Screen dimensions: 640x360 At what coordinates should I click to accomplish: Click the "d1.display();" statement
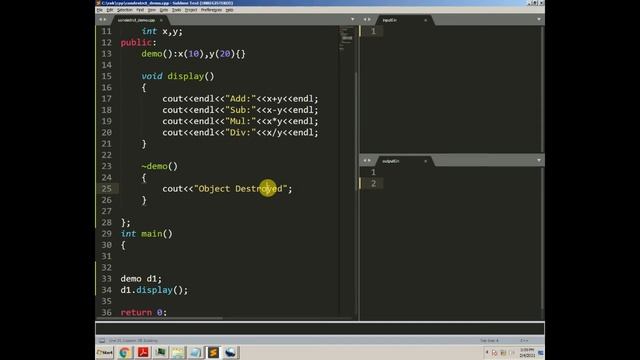[x=154, y=290]
